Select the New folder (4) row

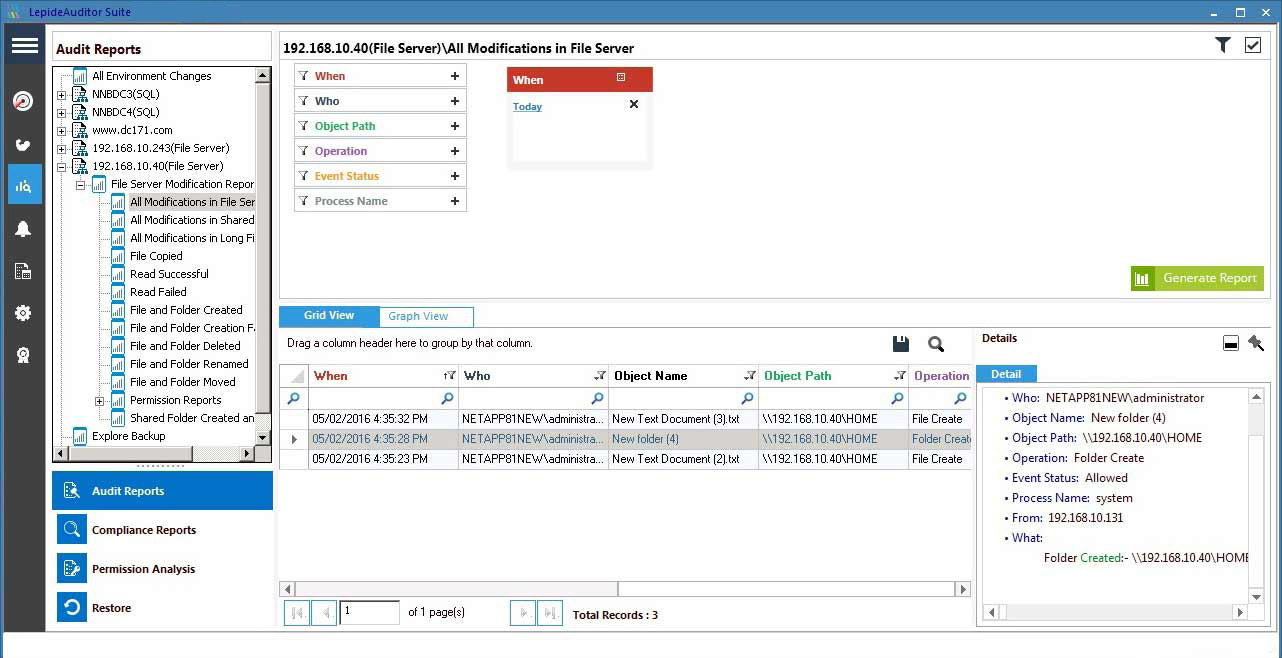pyautogui.click(x=625, y=439)
